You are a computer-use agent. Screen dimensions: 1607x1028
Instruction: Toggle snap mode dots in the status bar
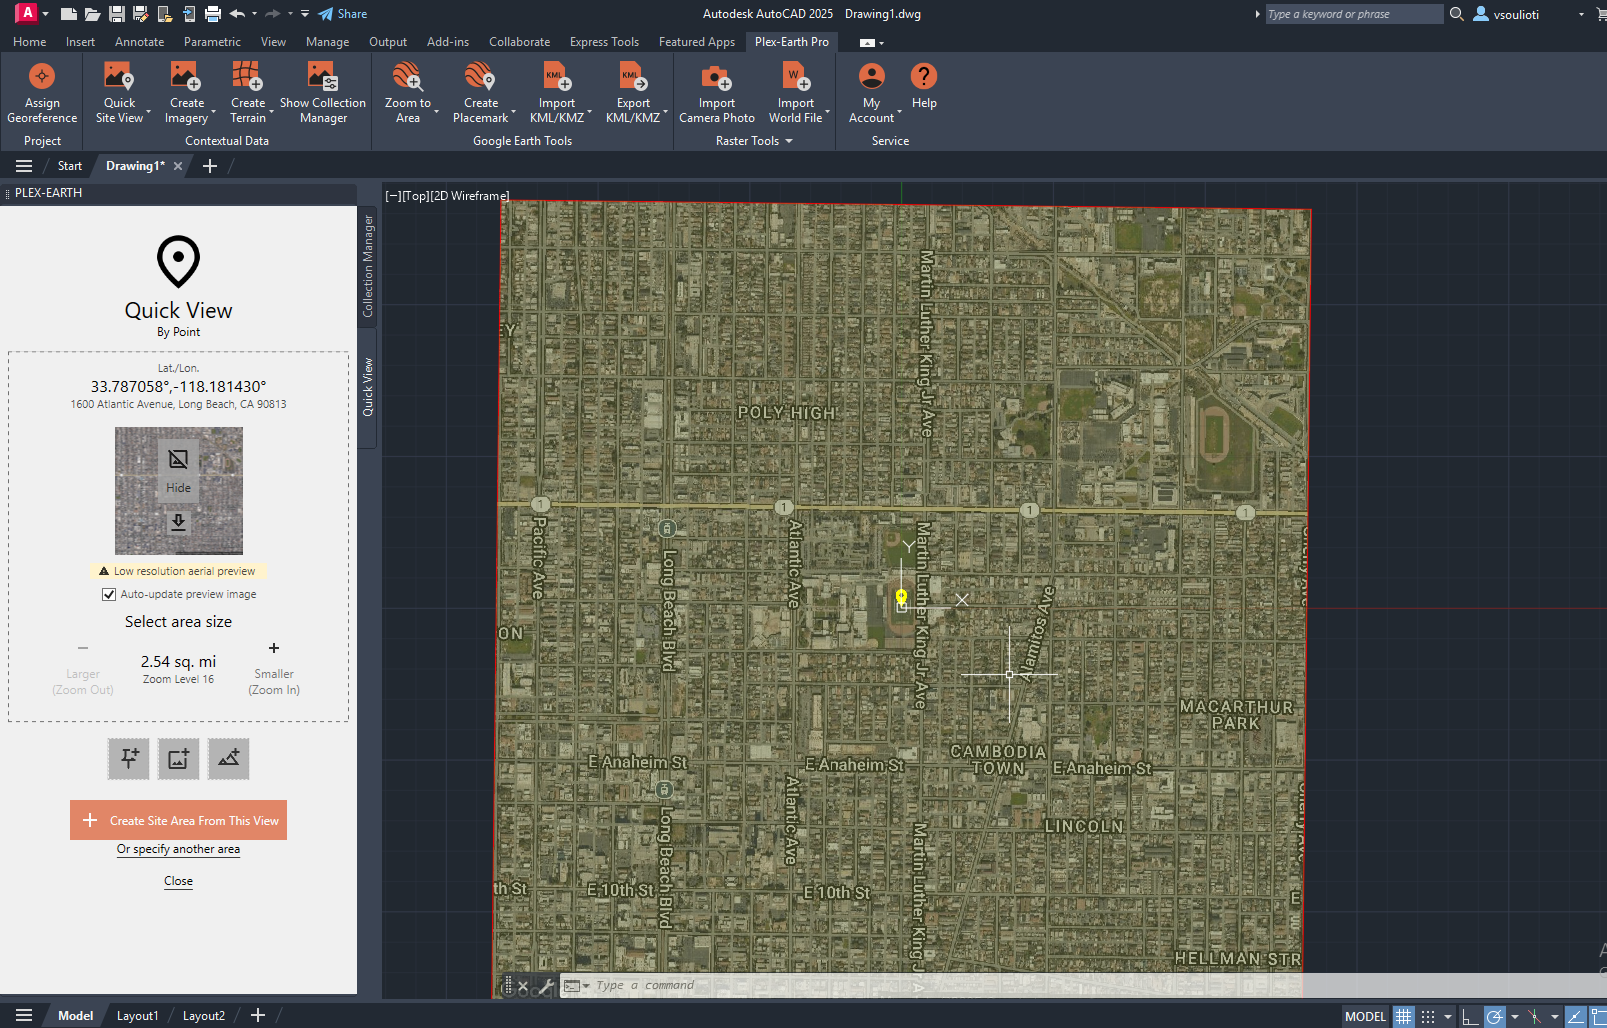pyautogui.click(x=1428, y=1016)
